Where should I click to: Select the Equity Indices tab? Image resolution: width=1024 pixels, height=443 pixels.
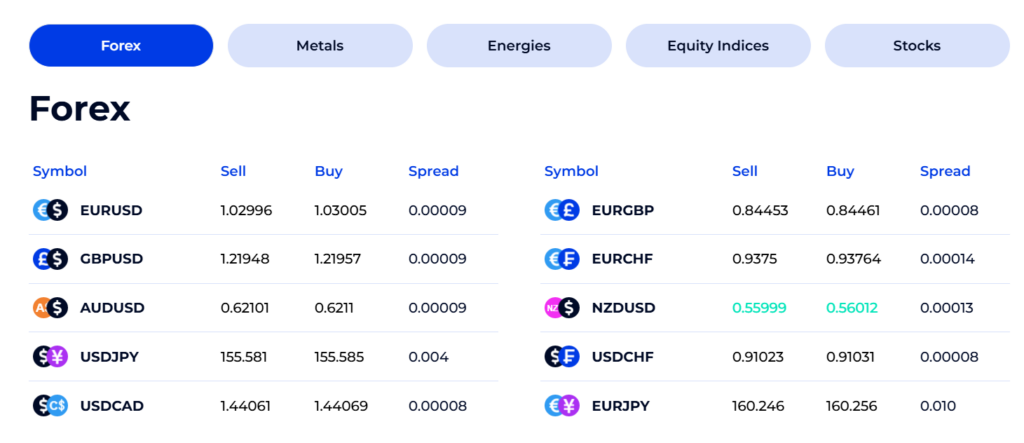pyautogui.click(x=718, y=46)
